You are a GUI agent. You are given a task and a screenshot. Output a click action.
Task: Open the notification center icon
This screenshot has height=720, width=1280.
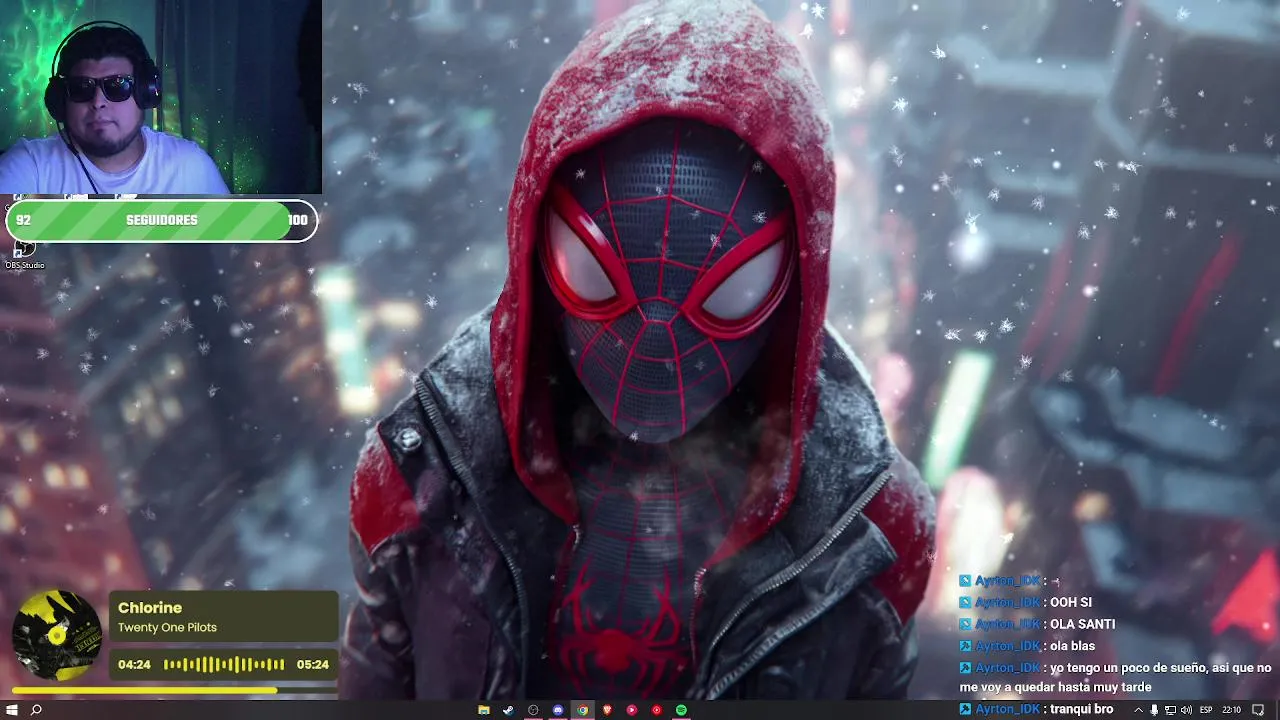[x=1259, y=710]
